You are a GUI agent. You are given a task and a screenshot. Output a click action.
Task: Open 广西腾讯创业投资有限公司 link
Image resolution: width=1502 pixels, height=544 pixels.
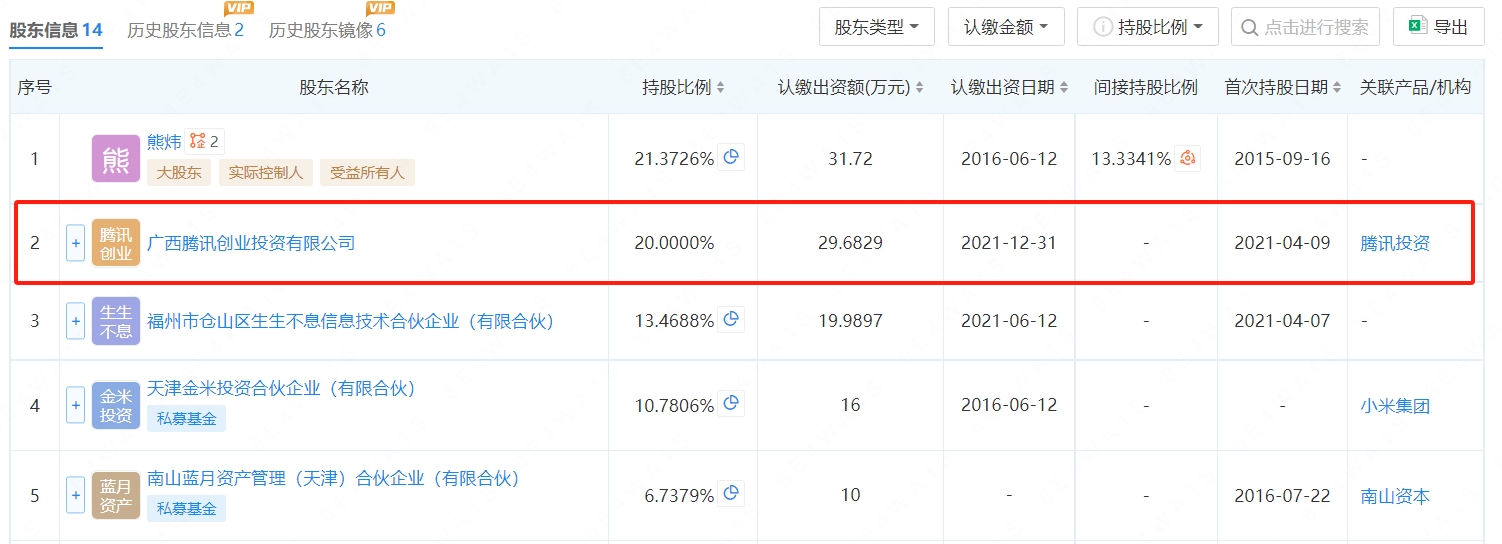[x=251, y=243]
